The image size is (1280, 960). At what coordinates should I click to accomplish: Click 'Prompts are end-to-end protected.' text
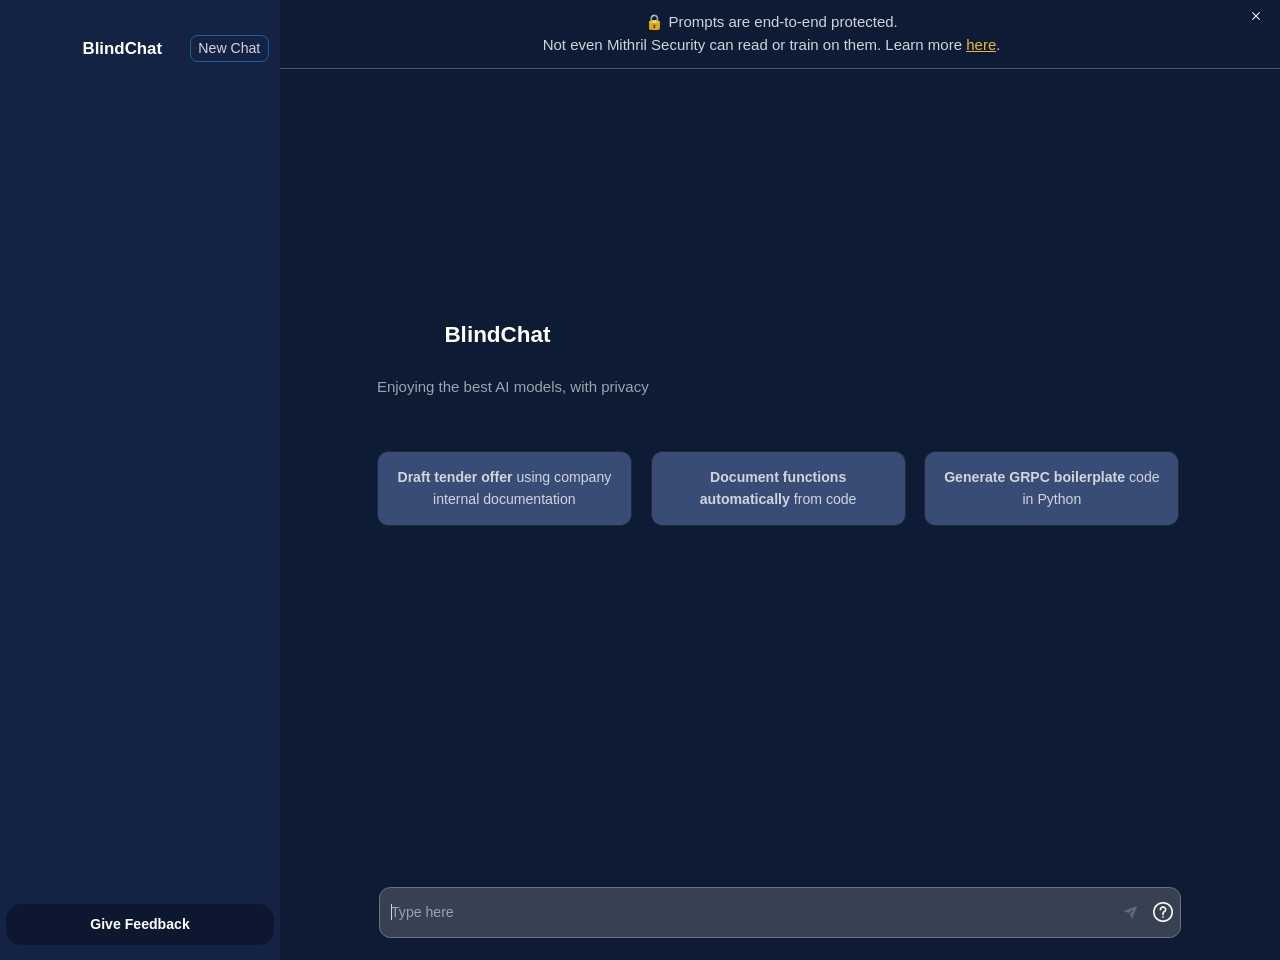(x=782, y=22)
